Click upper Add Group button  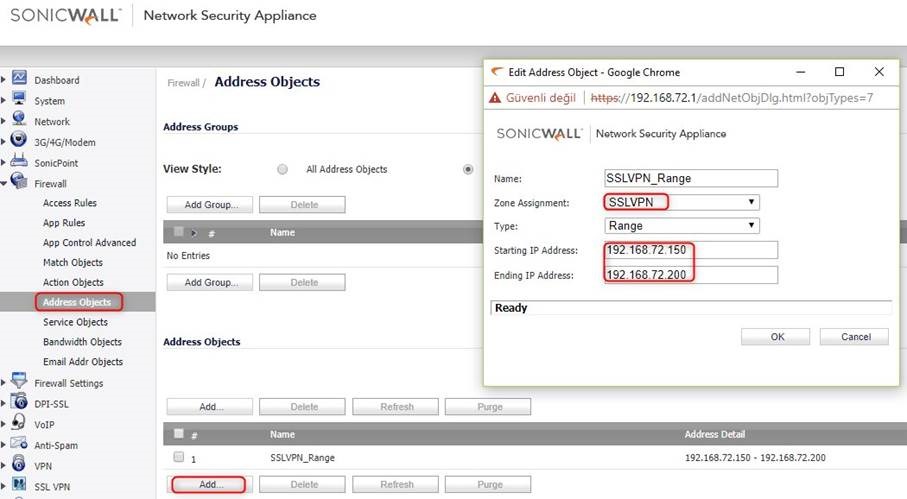point(210,205)
